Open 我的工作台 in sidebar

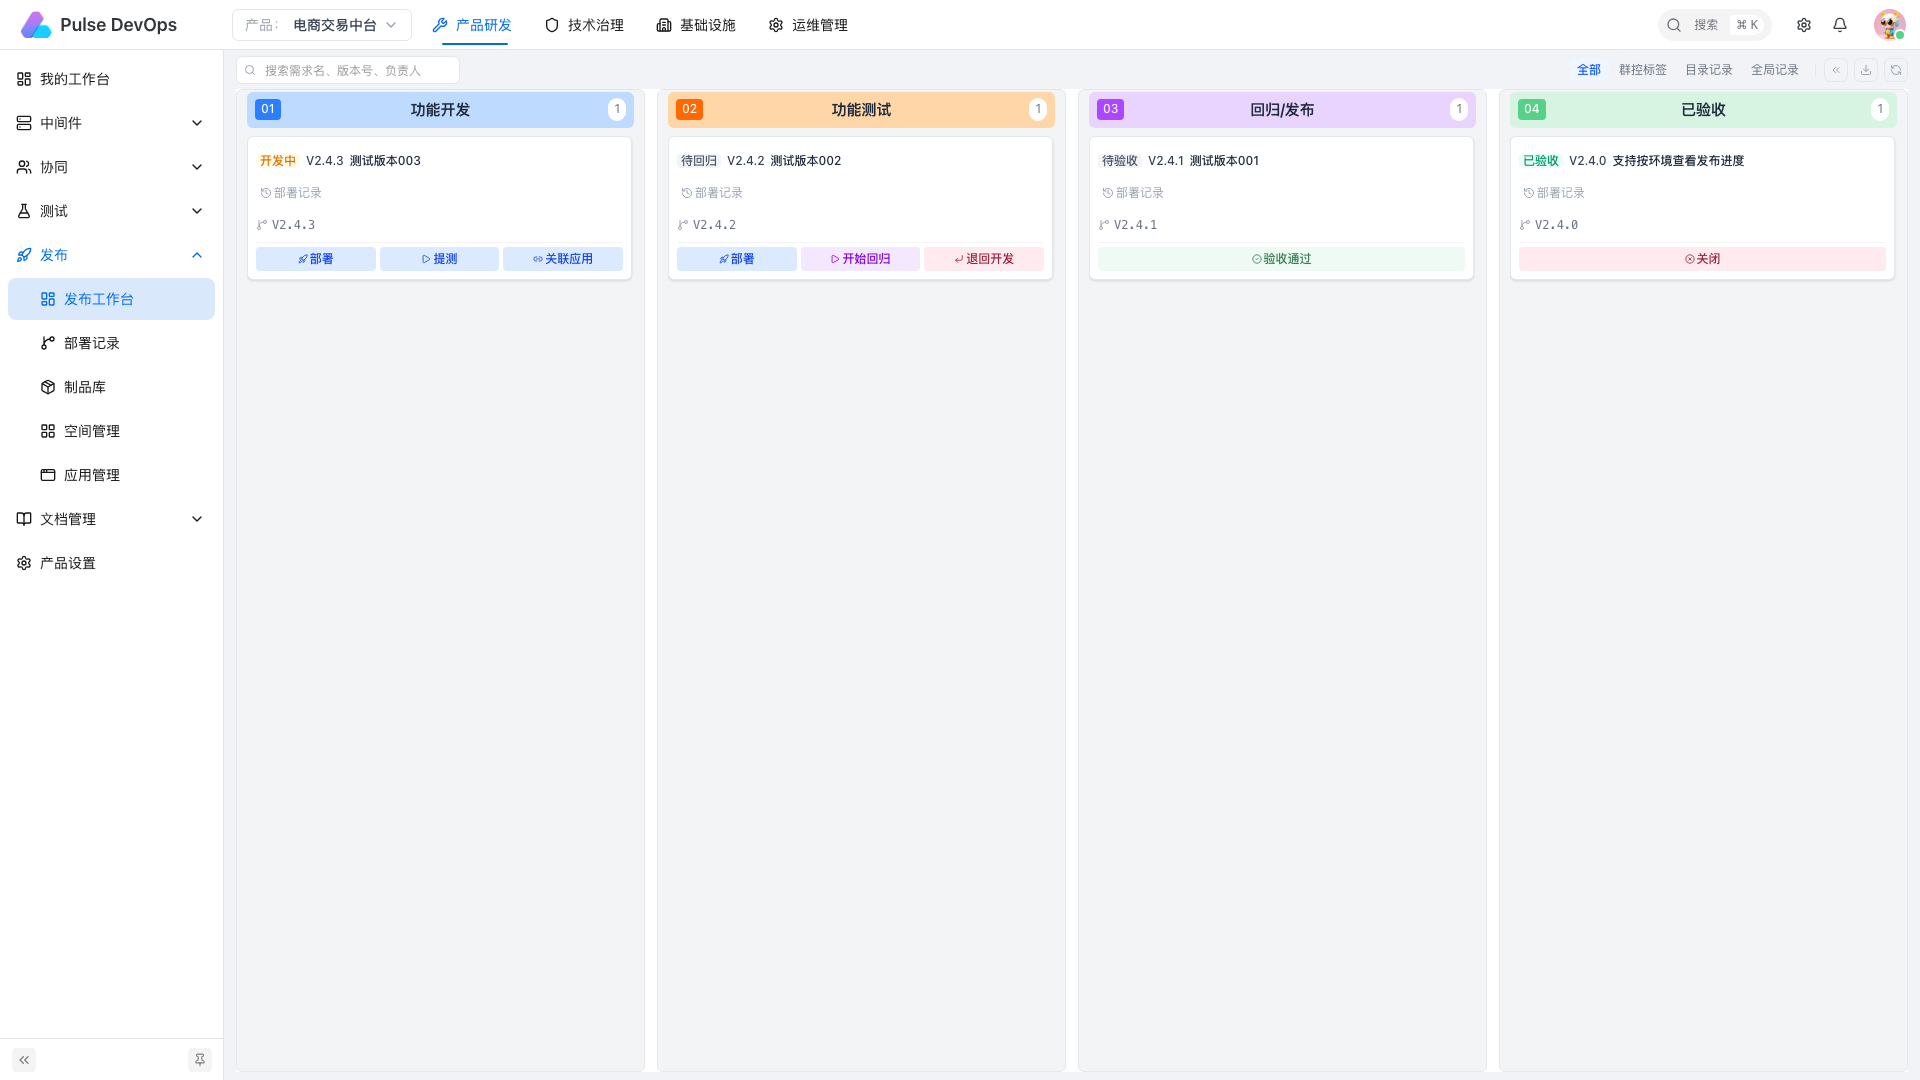(x=111, y=79)
